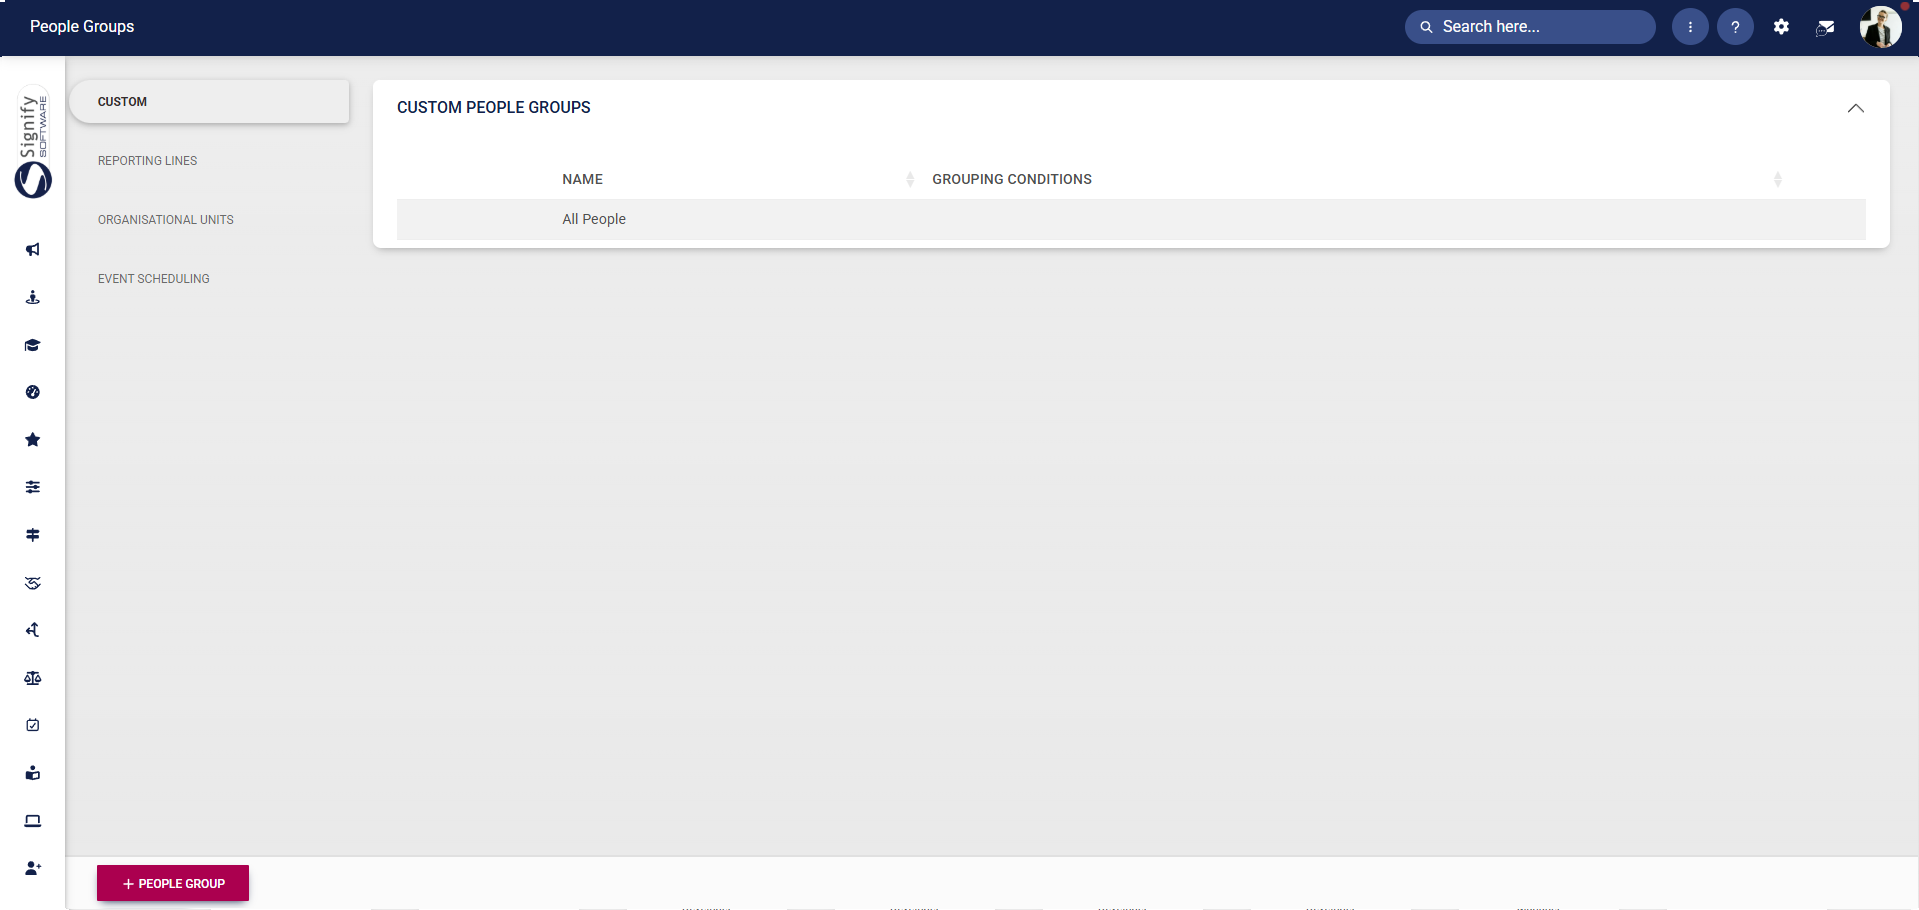Open the dashboard gauge icon in sidebar
Image resolution: width=1919 pixels, height=910 pixels.
pos(33,392)
